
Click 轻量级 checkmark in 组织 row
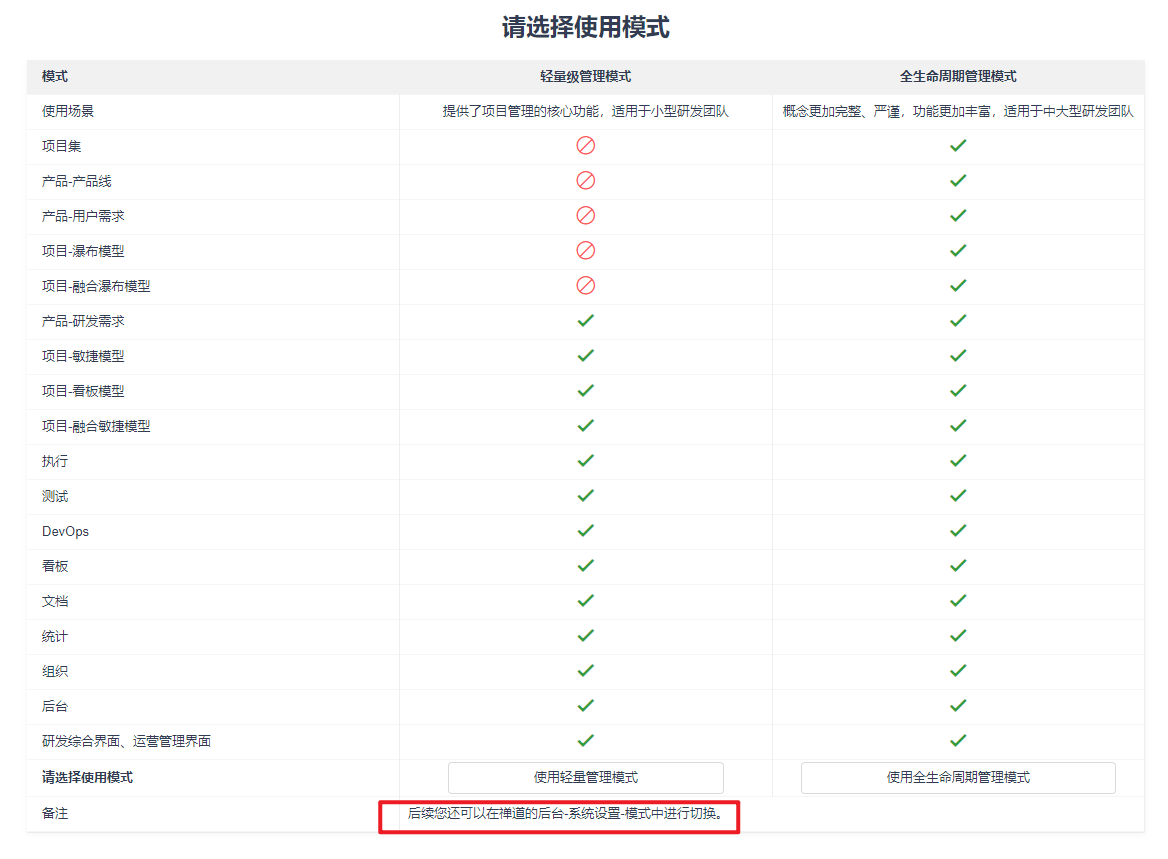(x=585, y=671)
